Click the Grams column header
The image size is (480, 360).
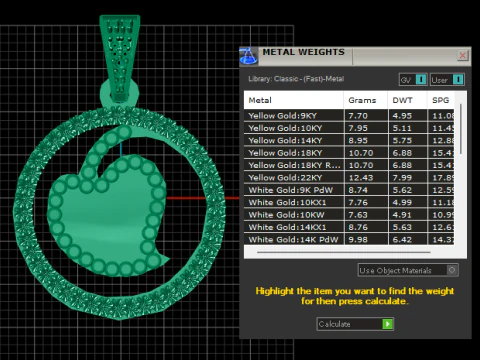[x=366, y=100]
